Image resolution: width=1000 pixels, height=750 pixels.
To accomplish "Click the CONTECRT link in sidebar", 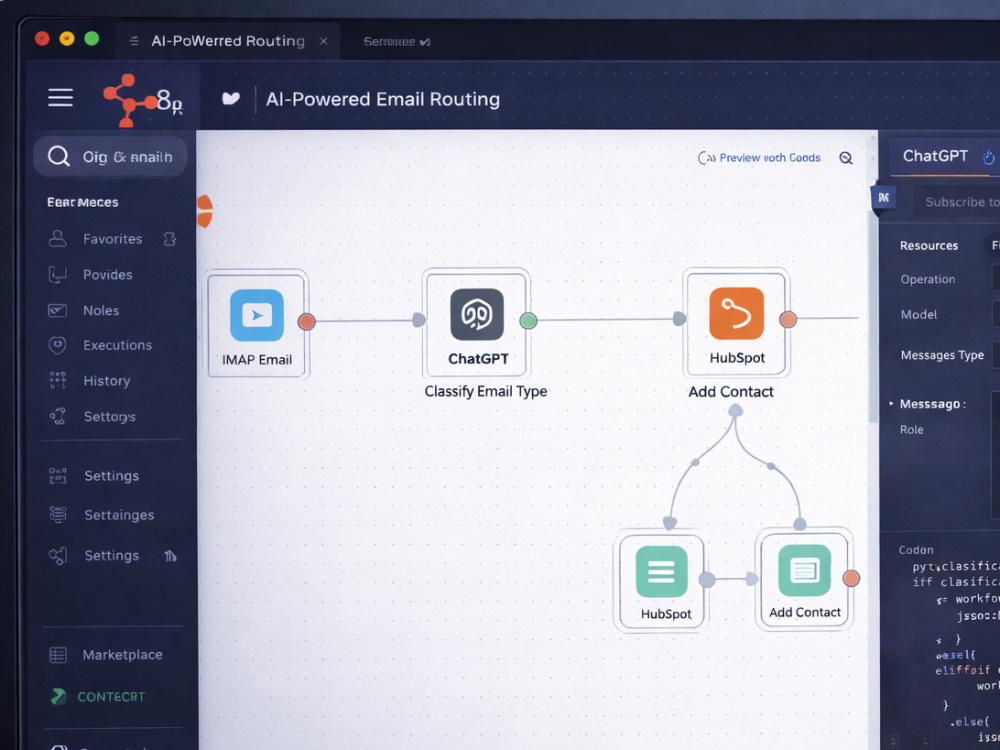I will tap(111, 697).
